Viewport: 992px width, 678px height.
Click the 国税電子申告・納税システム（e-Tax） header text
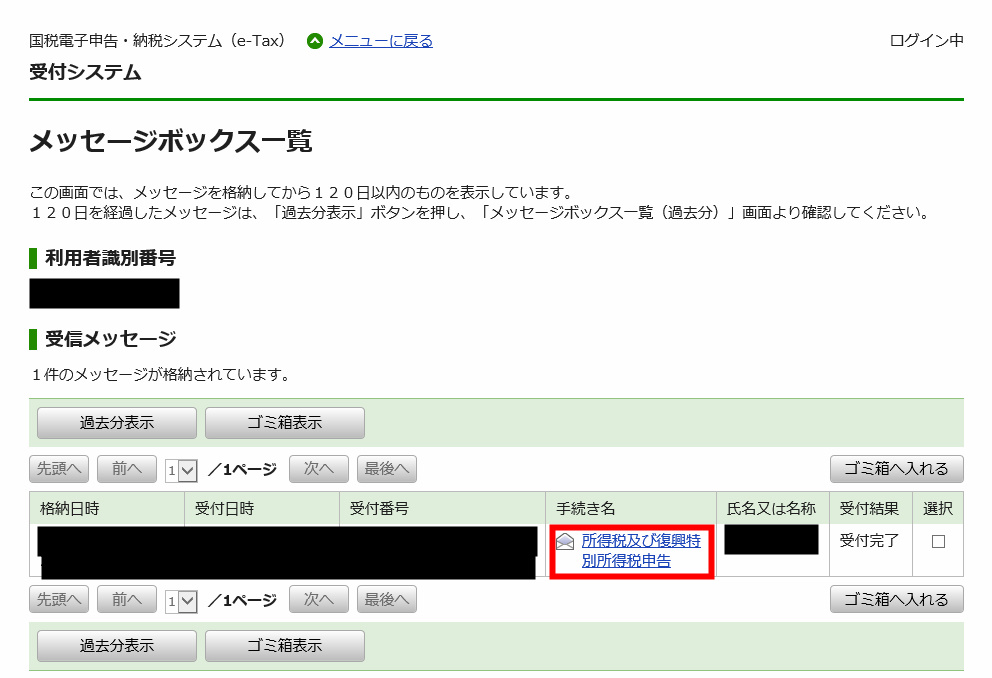point(157,41)
